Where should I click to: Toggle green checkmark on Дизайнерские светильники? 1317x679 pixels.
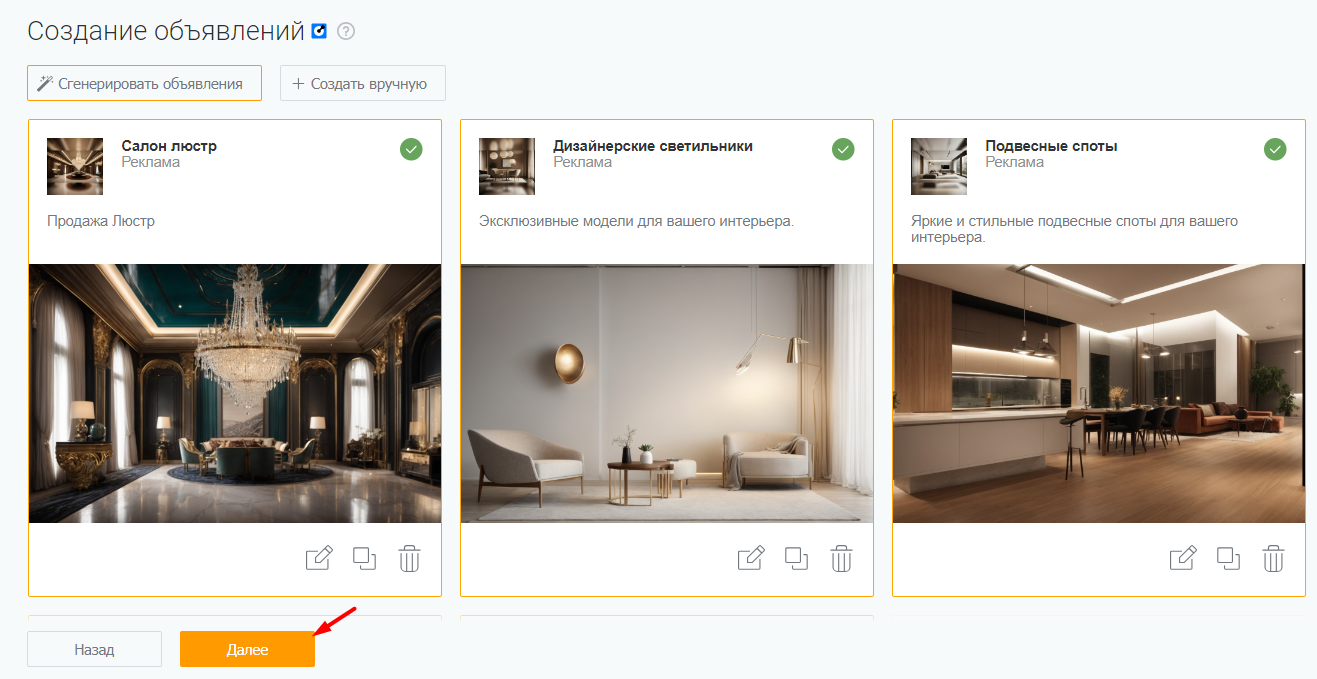(x=843, y=149)
